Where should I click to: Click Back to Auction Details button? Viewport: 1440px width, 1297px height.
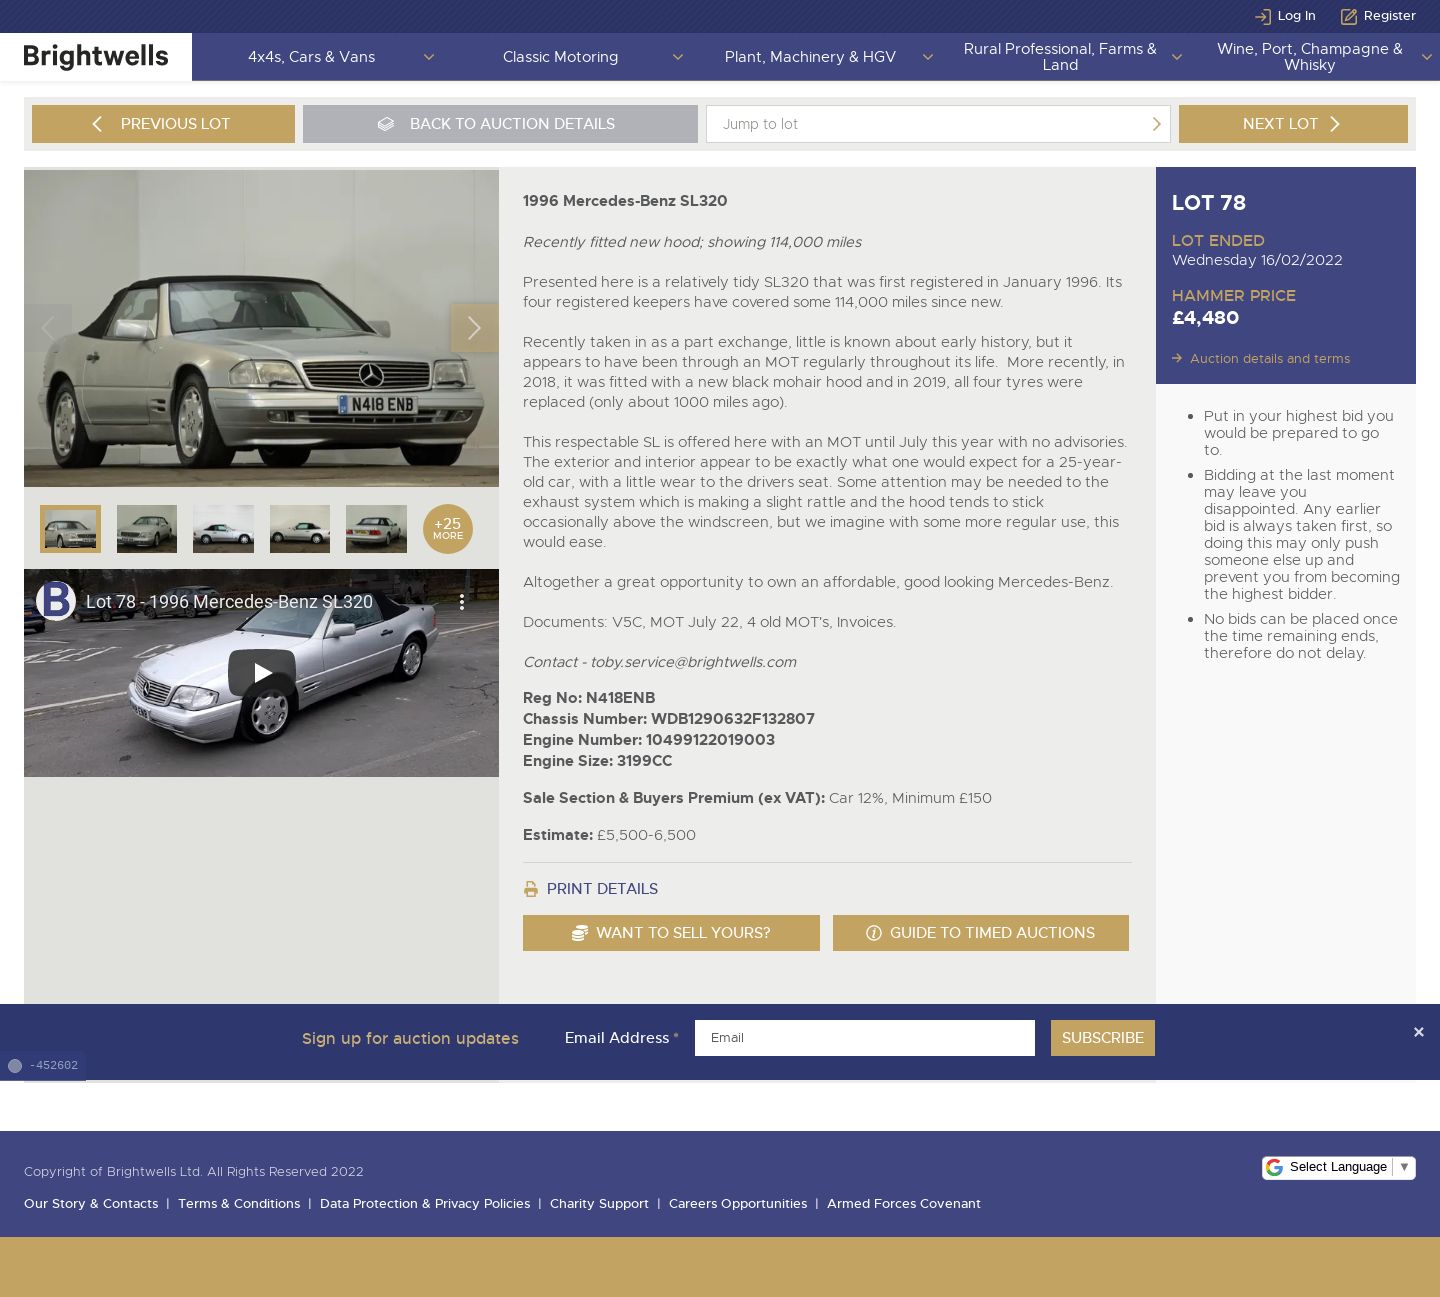500,124
